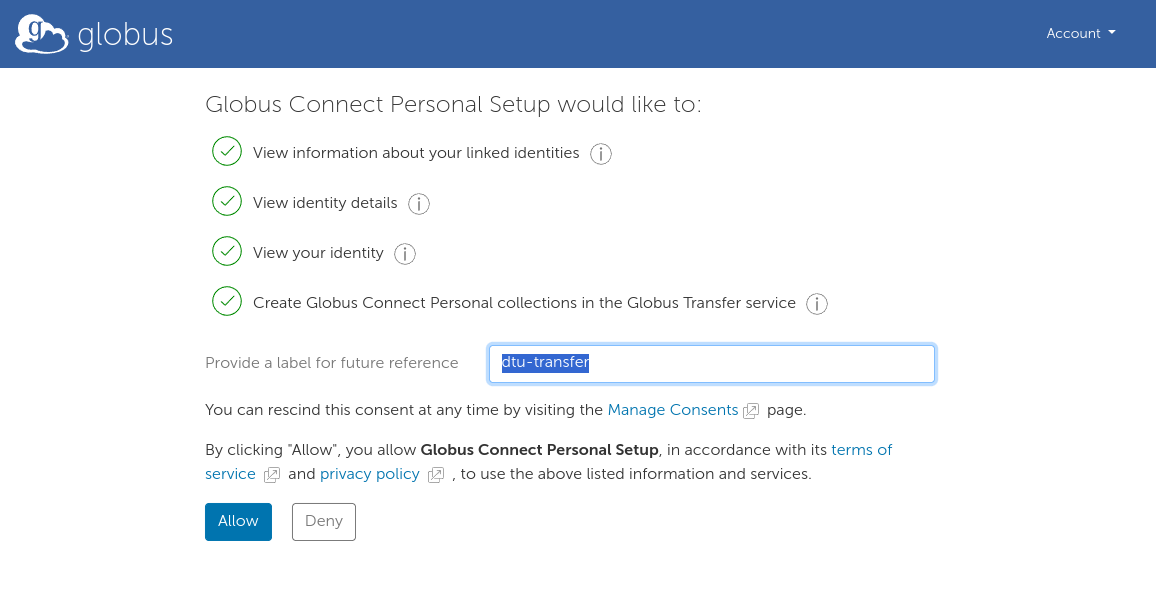
Task: Open the Account dropdown menu
Action: tap(1080, 33)
